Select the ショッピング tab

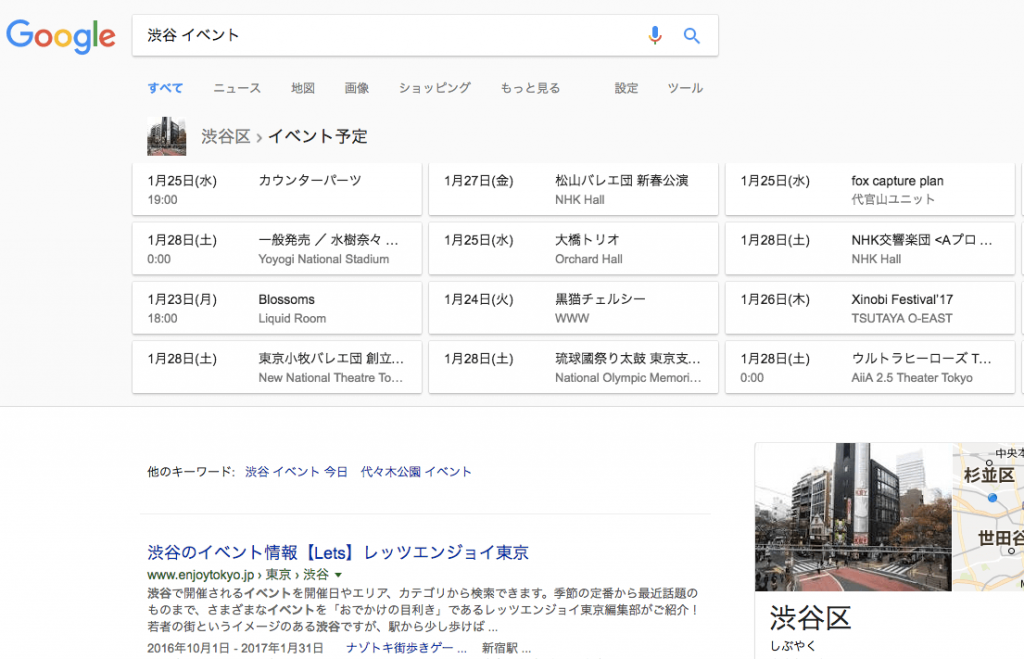pyautogui.click(x=435, y=88)
